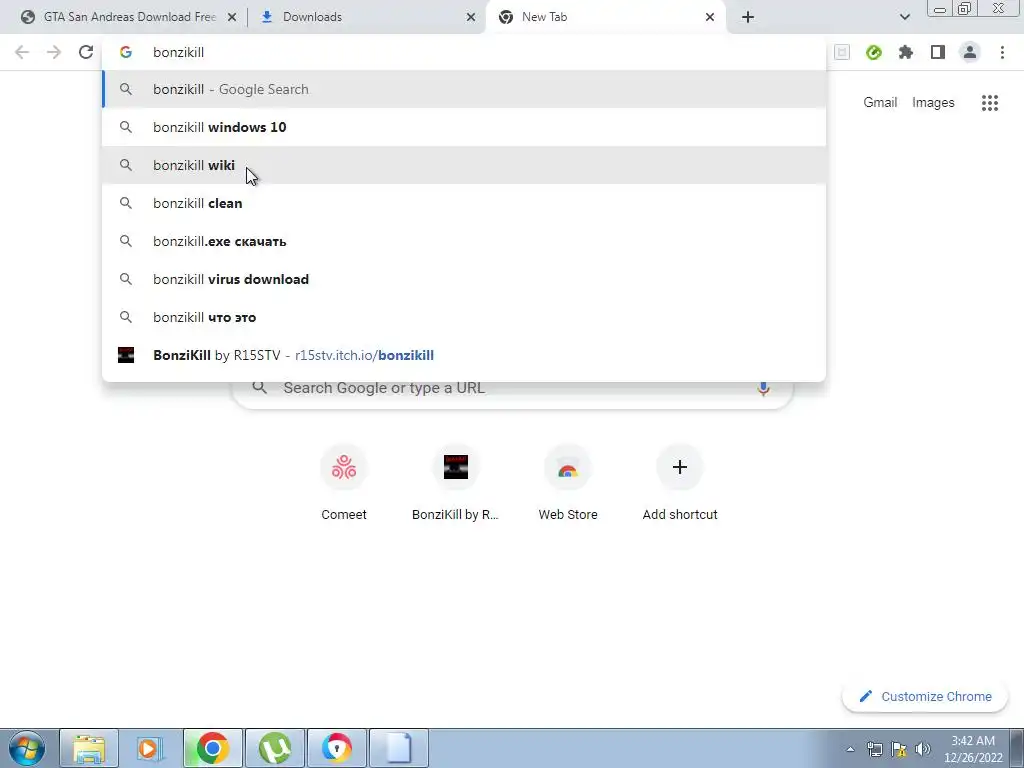Open Windows Explorer from the taskbar
Viewport: 1024px width, 768px height.
pos(89,748)
